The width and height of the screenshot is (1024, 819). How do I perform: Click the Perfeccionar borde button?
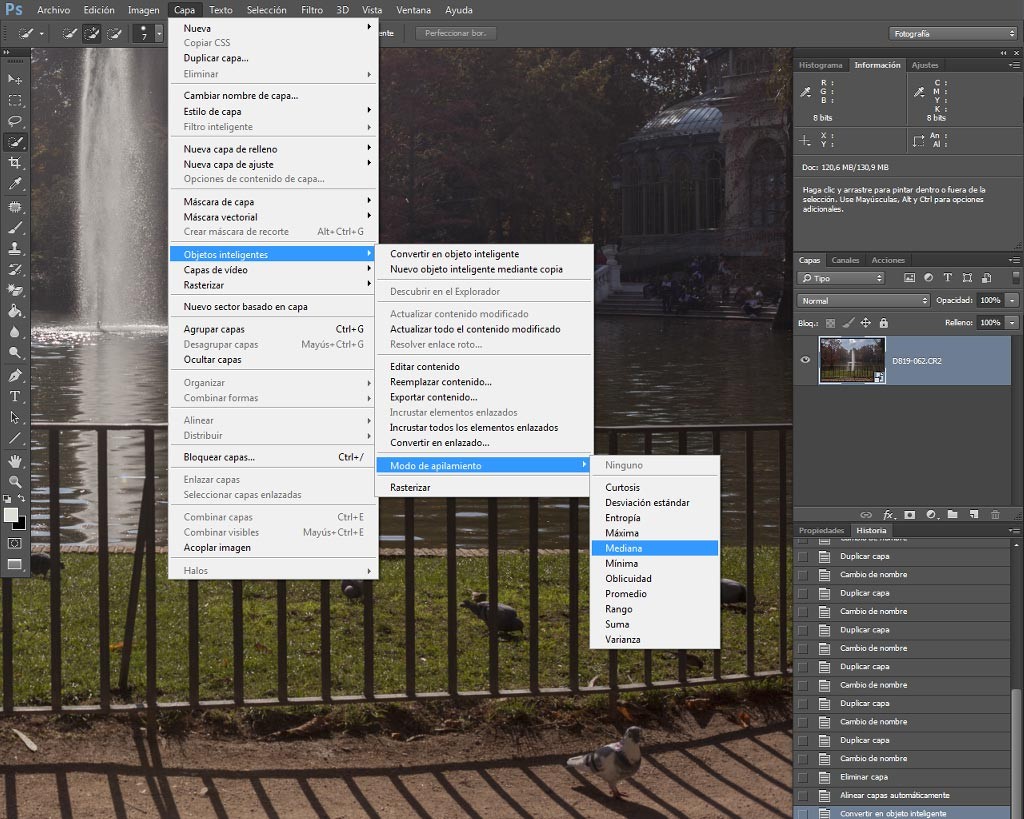click(x=455, y=33)
